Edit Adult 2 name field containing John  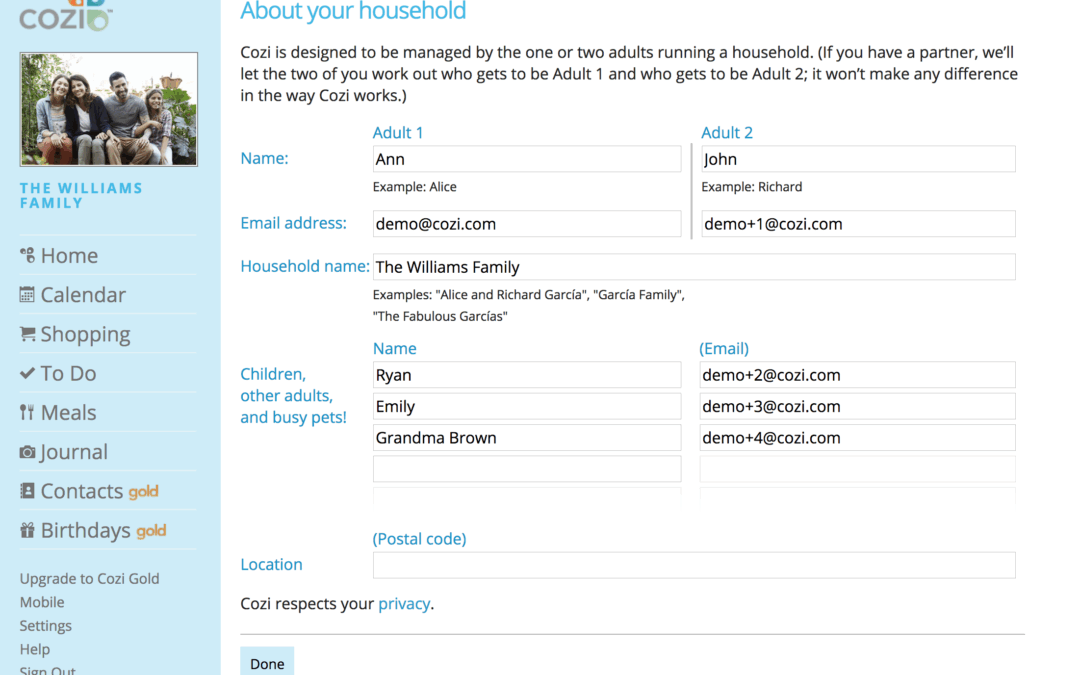[858, 159]
